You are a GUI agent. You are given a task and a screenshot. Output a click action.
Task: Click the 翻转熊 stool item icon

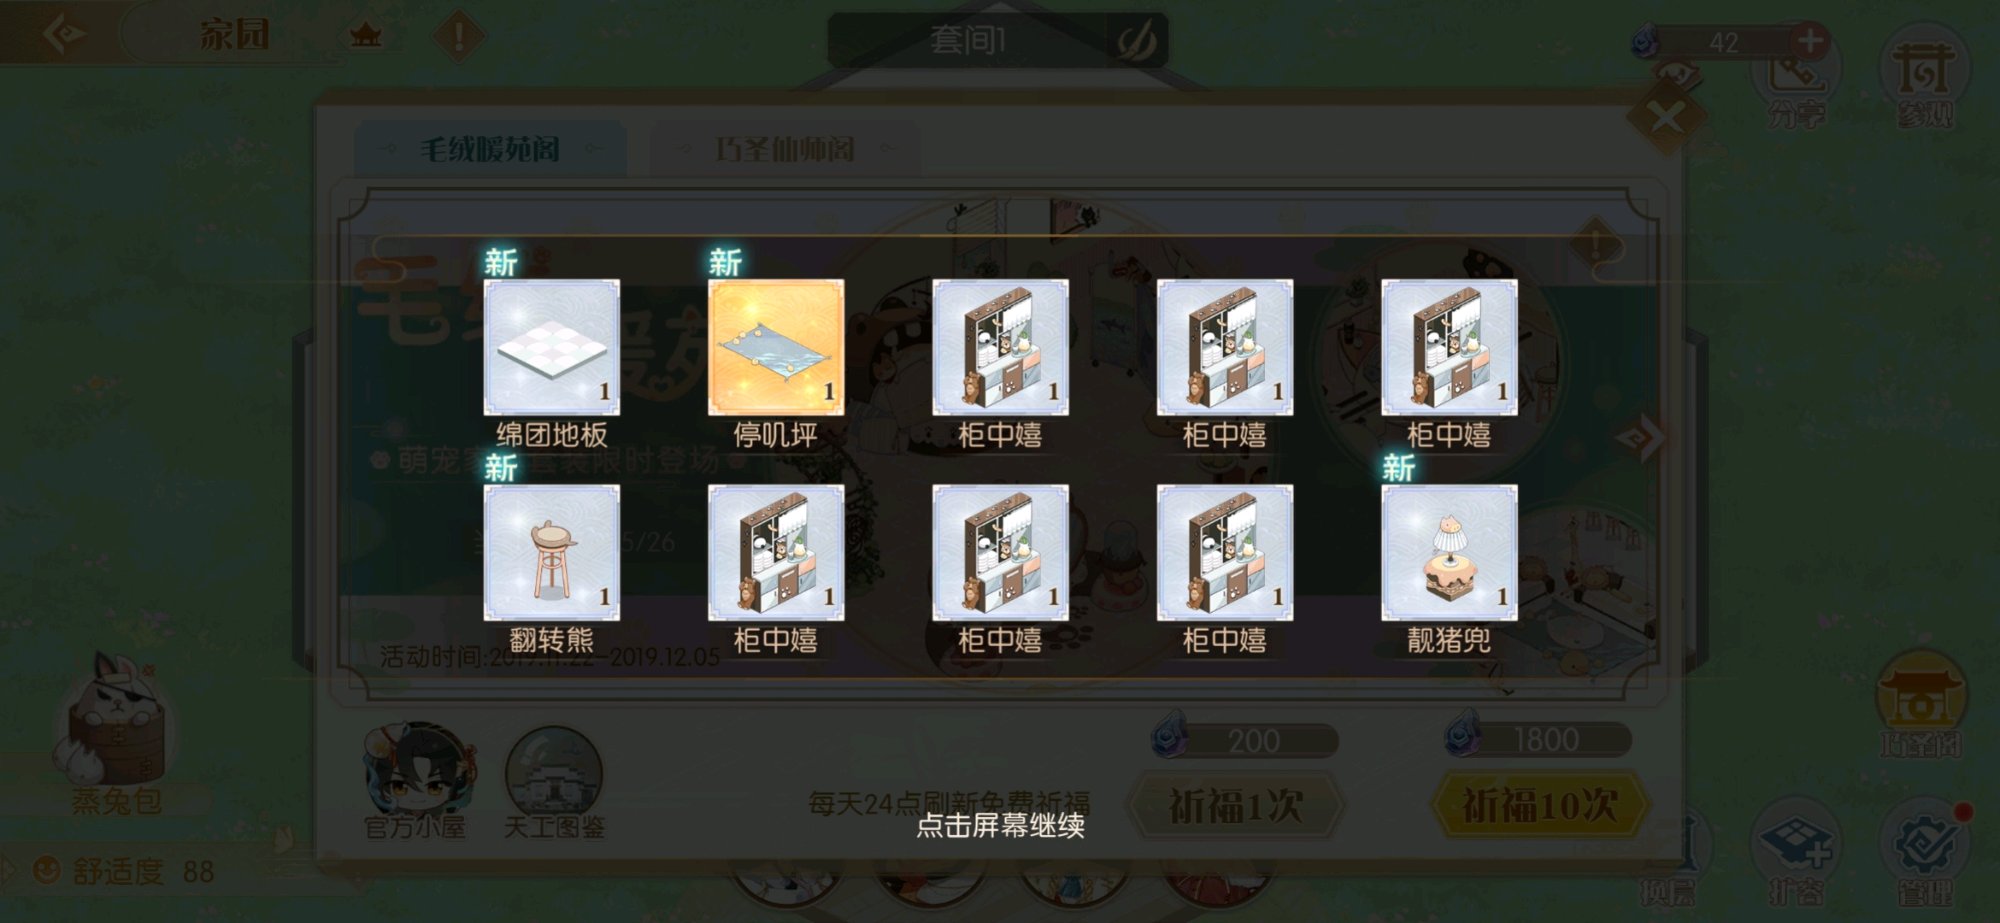click(552, 553)
